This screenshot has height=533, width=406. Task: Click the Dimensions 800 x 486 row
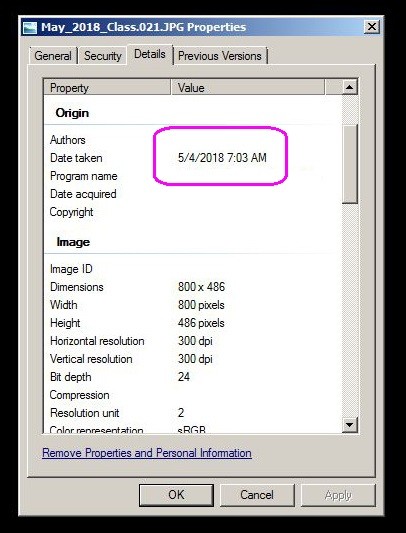193,287
